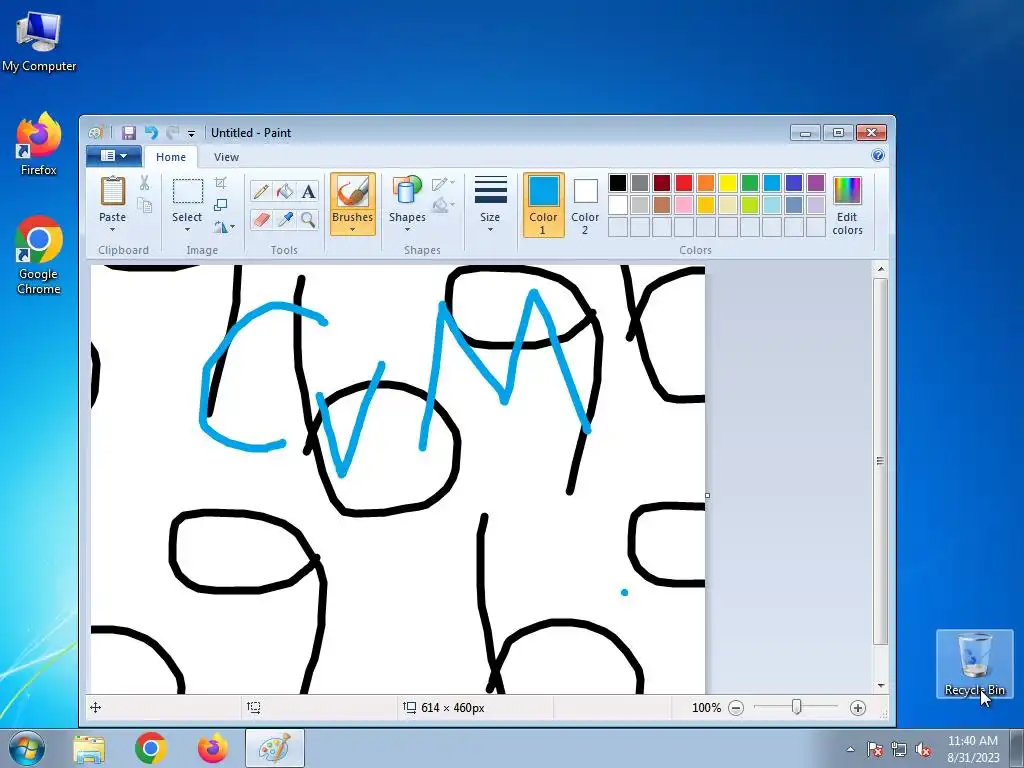Screen dimensions: 1024x768
Task: Expand the Brushes dropdown arrow
Action: (352, 230)
